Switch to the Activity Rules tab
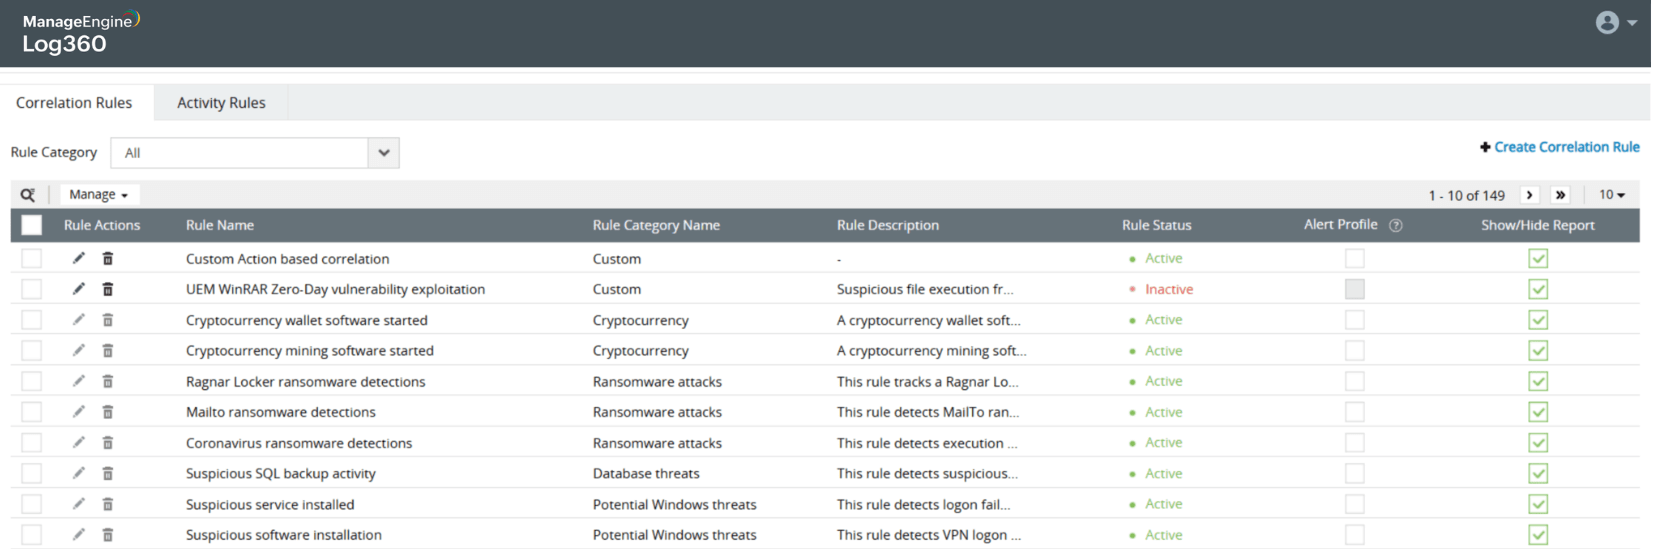 221,103
